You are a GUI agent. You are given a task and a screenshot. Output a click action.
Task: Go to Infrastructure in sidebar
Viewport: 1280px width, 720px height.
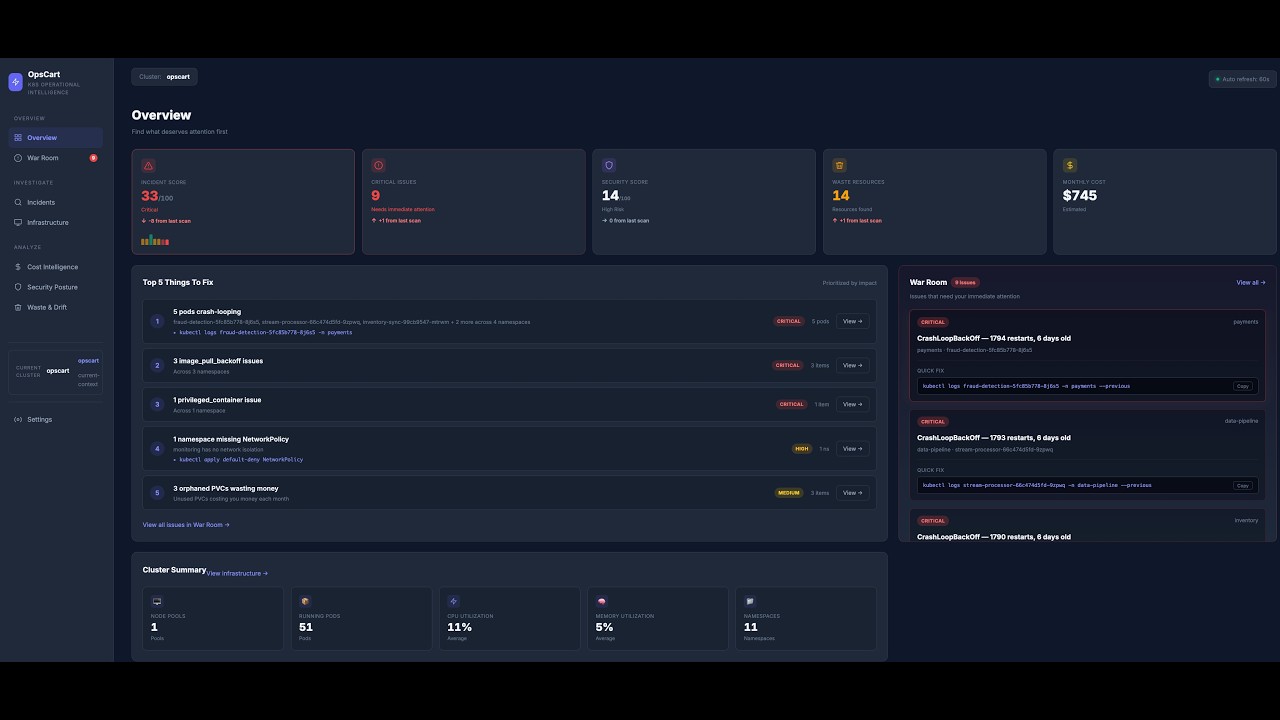(56, 222)
